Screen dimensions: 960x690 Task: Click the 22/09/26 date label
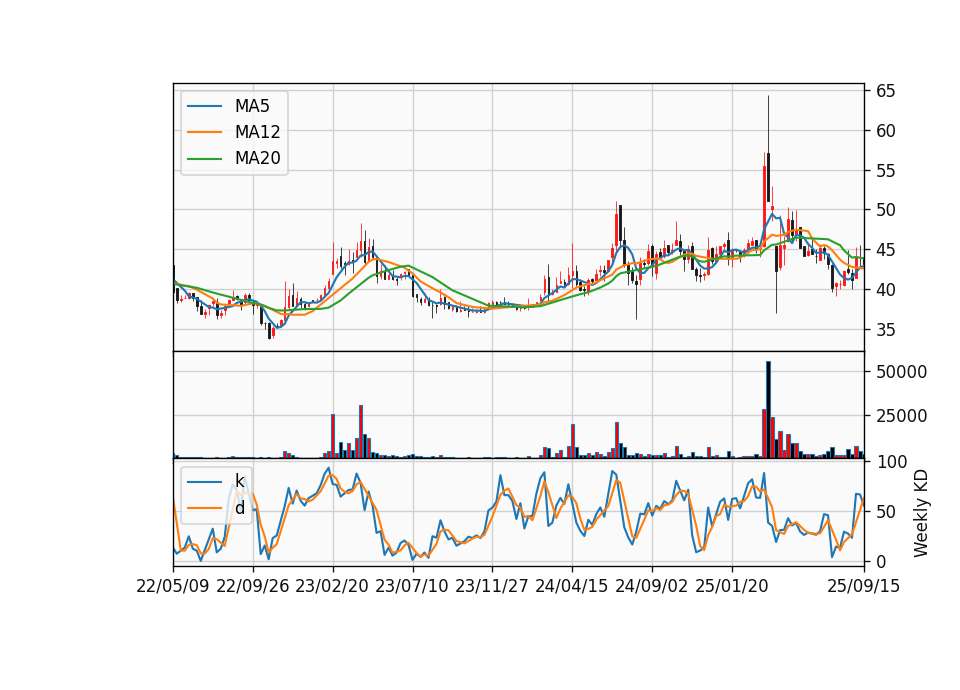point(253,586)
